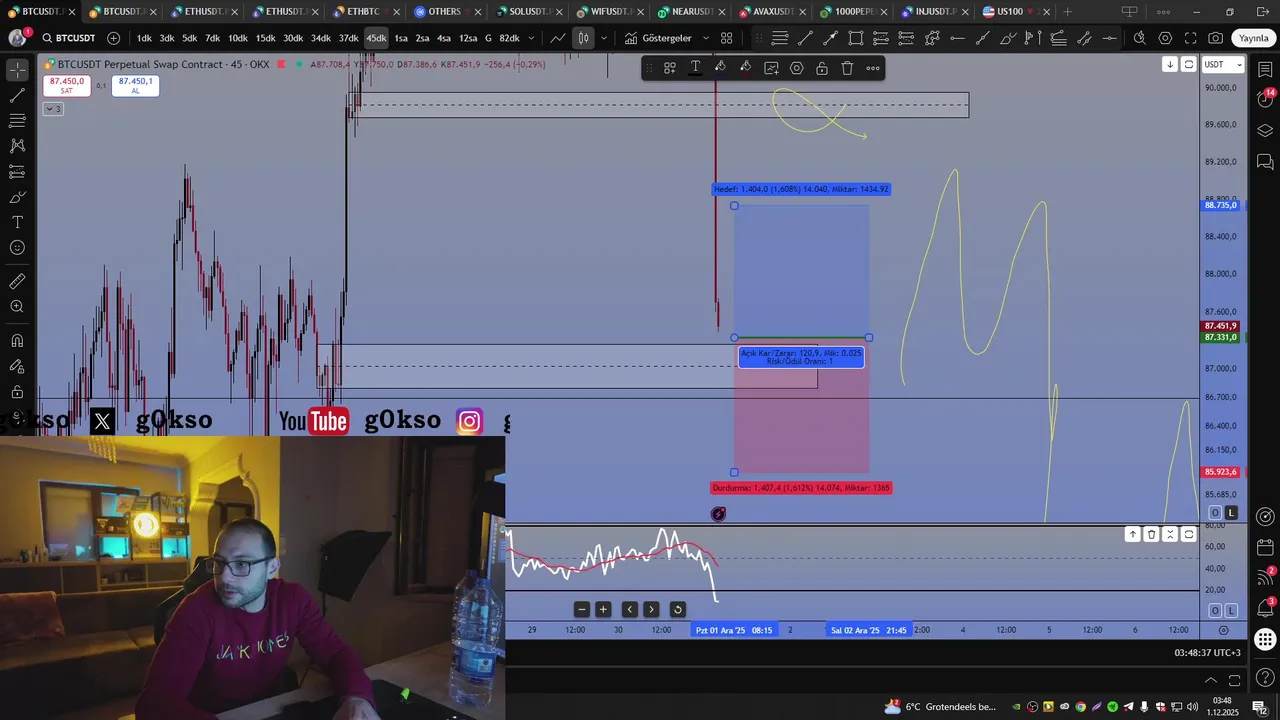The image size is (1280, 720).
Task: Click the magnet mode icon in left sidebar
Action: 17,341
